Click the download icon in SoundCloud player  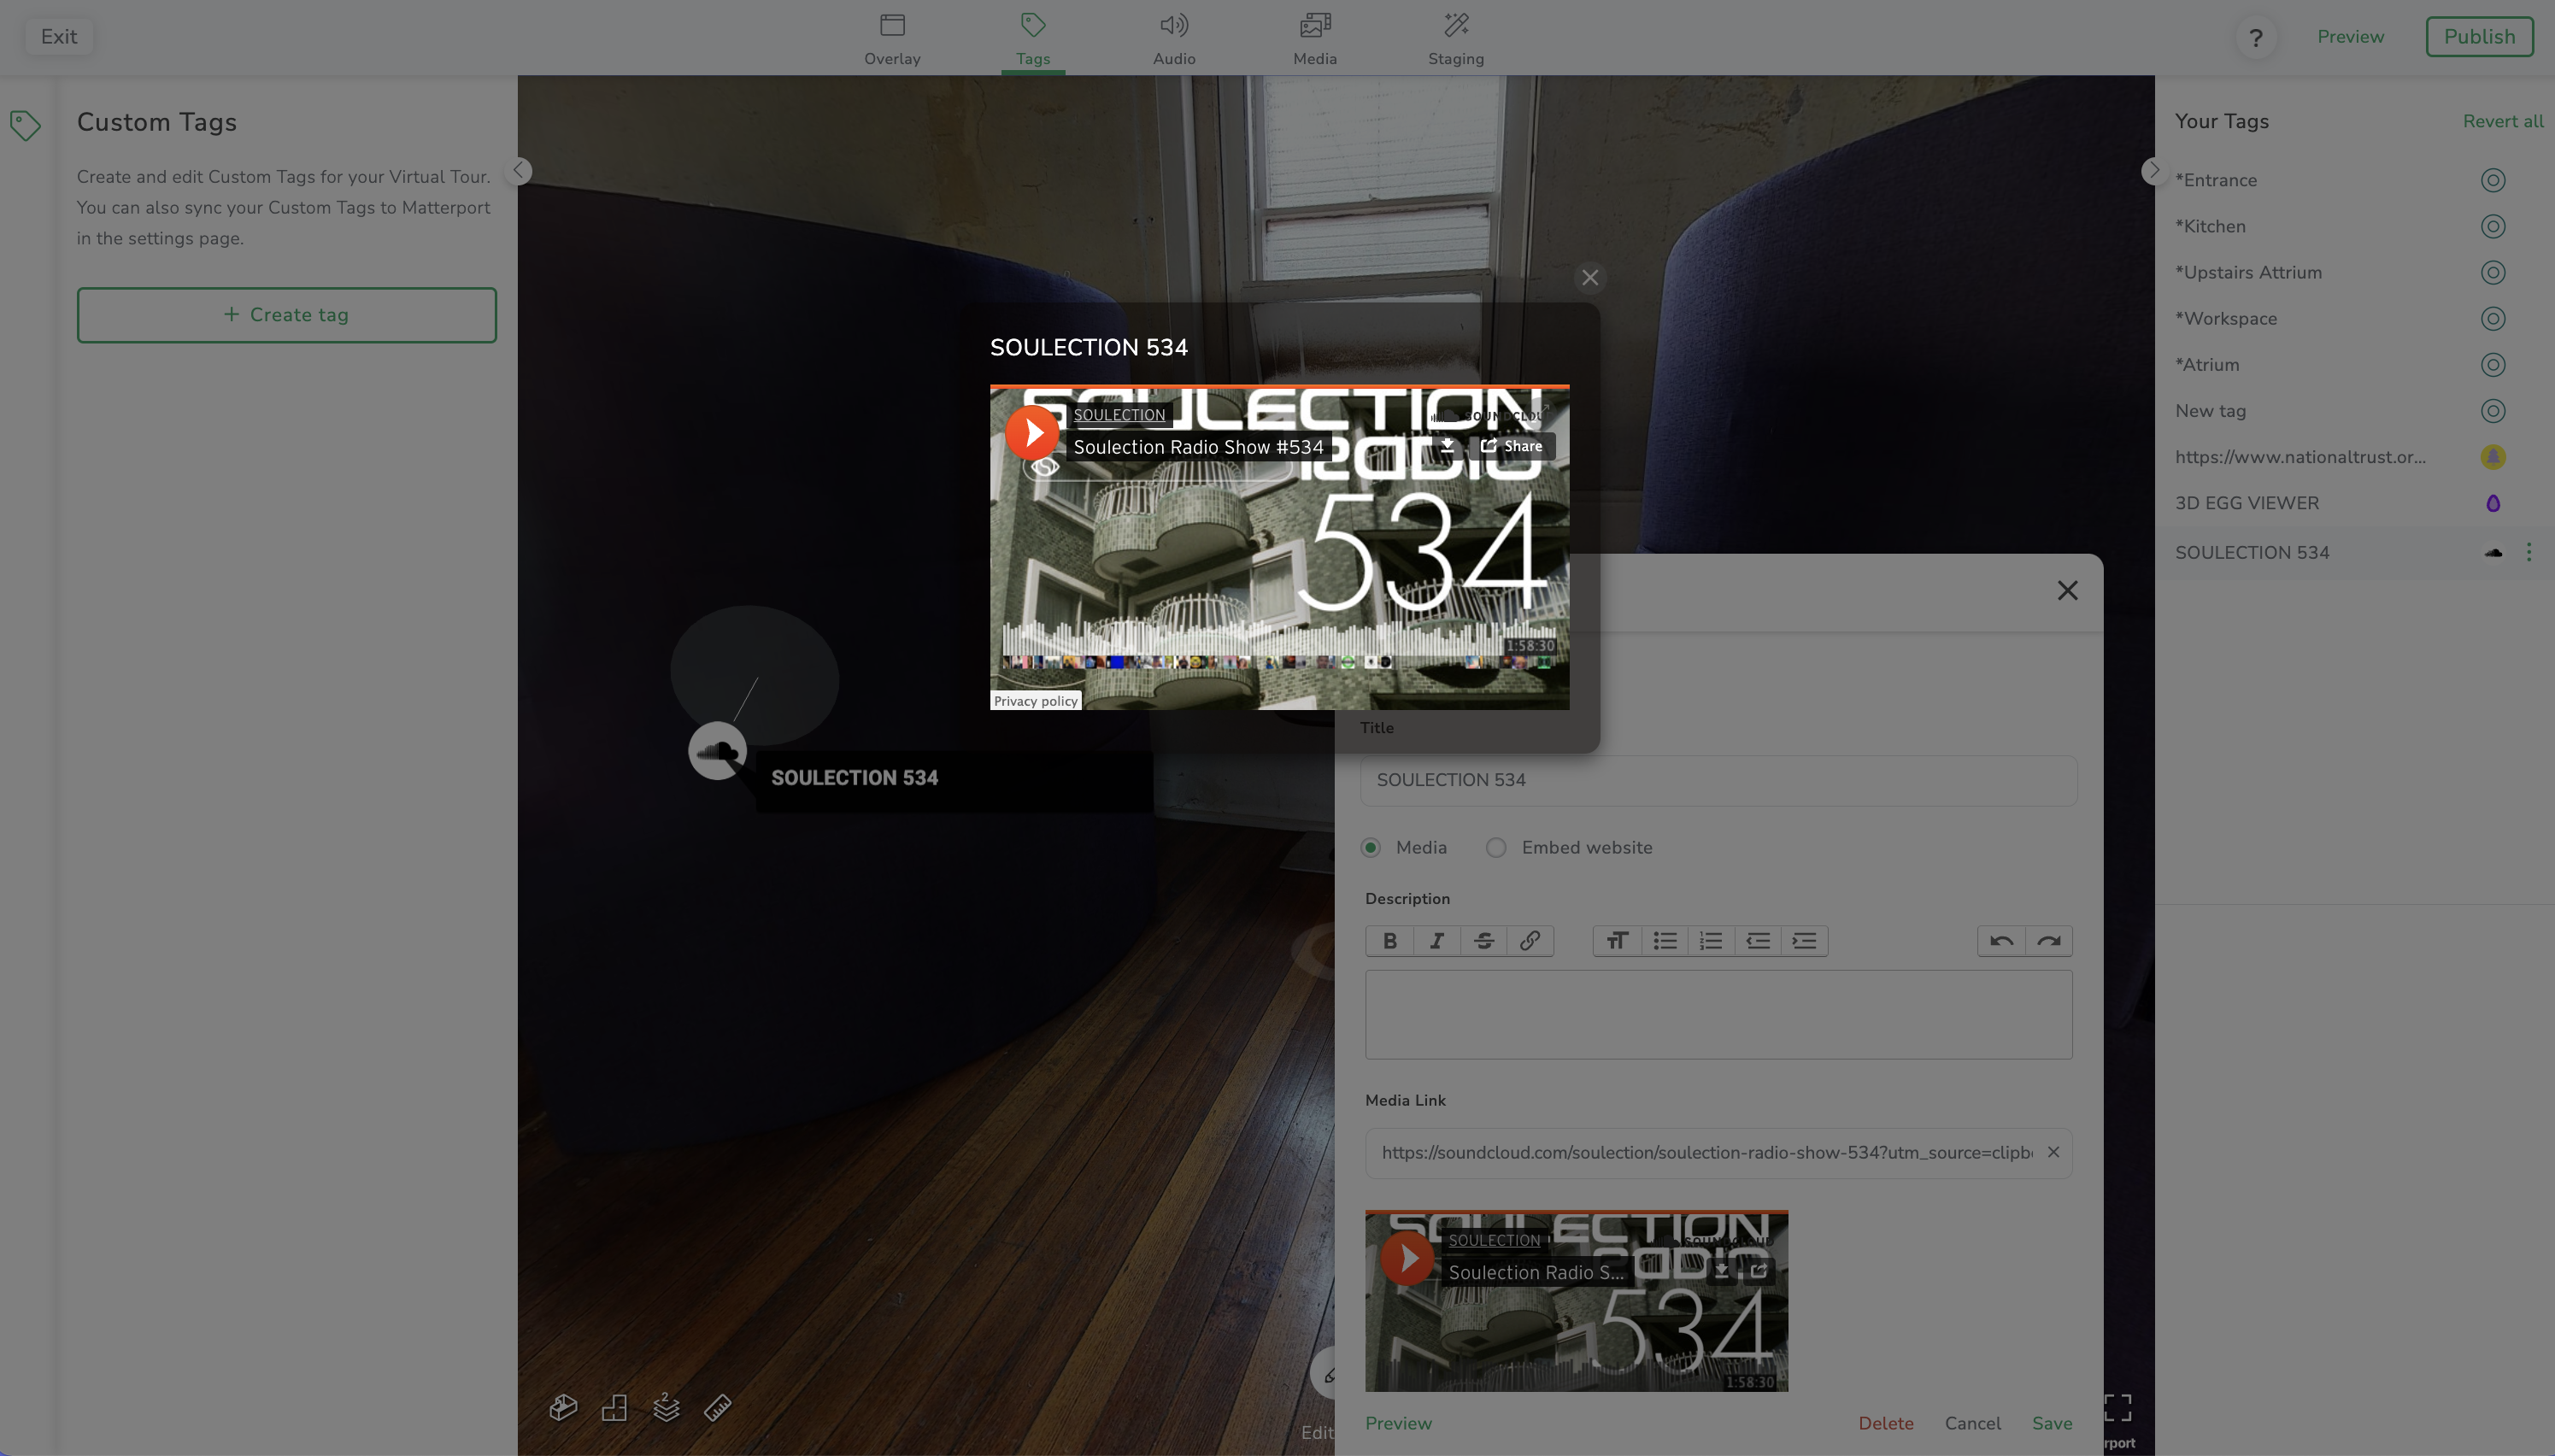point(1447,446)
